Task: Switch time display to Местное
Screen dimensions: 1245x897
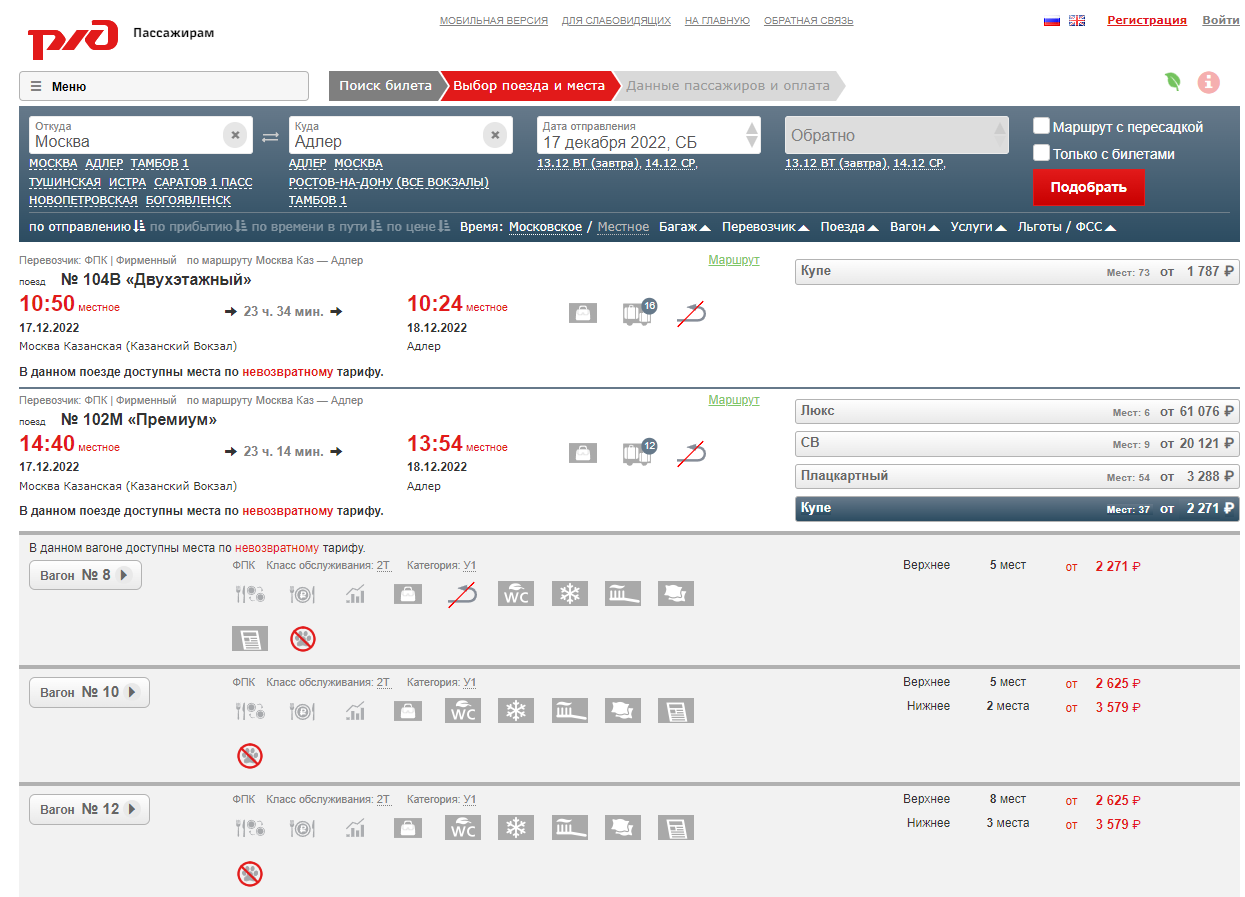Action: pyautogui.click(x=623, y=227)
